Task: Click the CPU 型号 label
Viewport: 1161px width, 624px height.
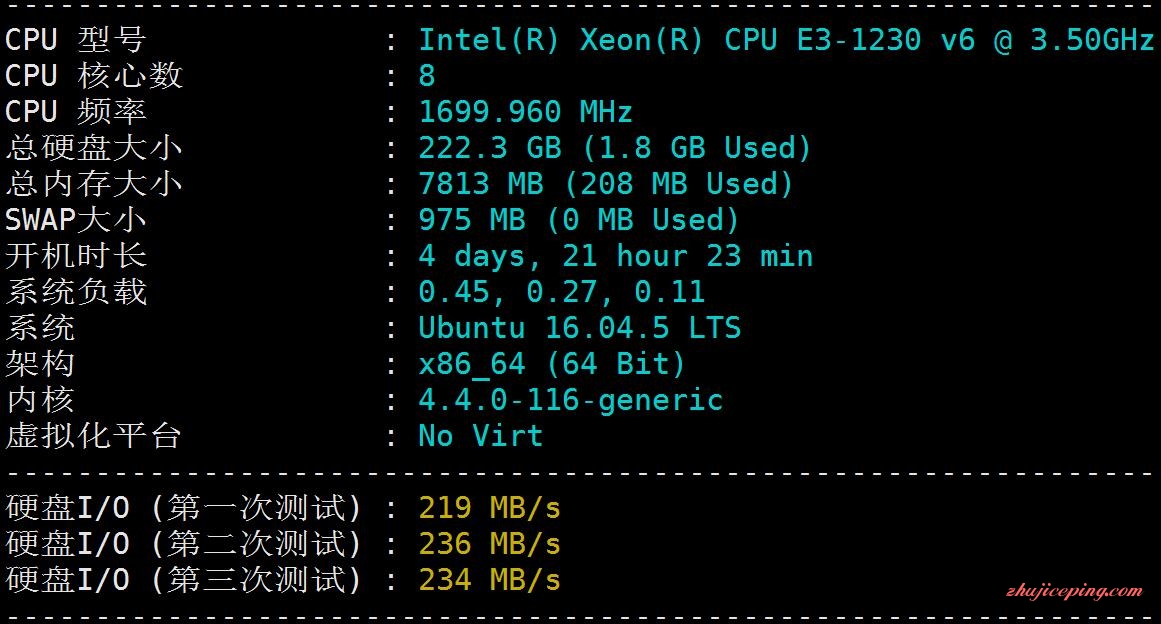Action: 76,40
